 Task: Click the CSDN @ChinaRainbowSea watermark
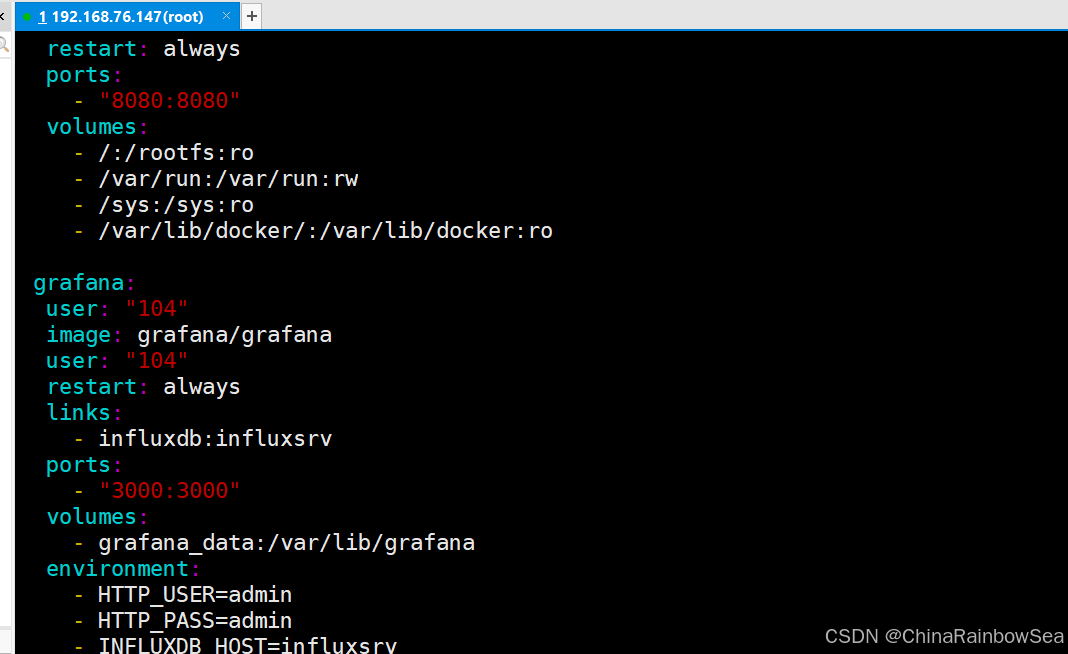944,635
